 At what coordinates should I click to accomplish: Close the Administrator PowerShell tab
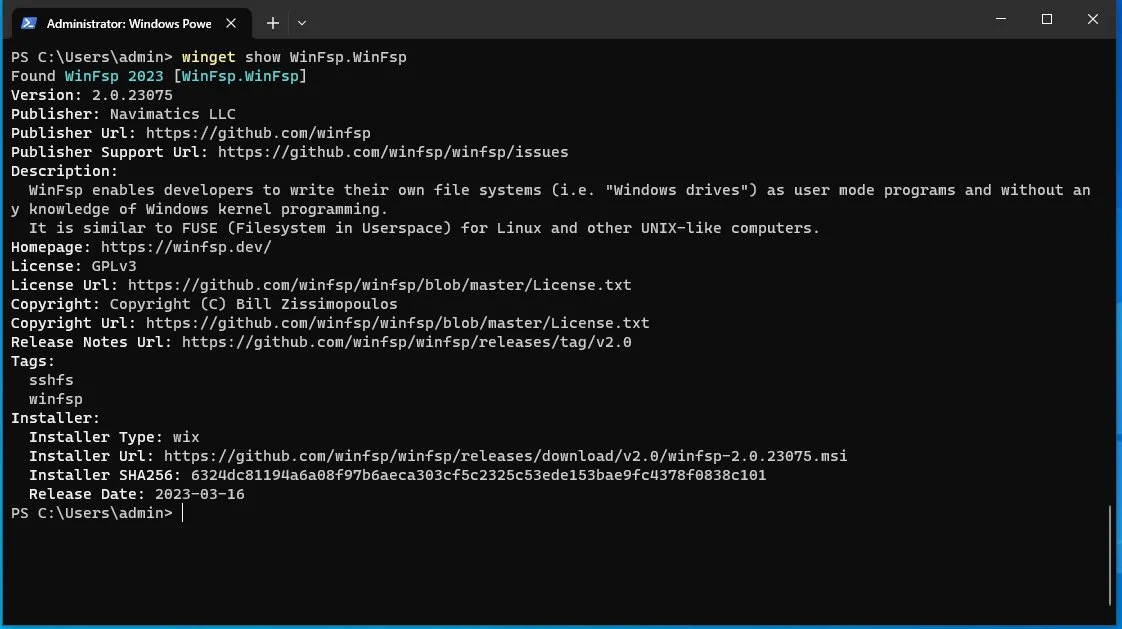pos(231,22)
